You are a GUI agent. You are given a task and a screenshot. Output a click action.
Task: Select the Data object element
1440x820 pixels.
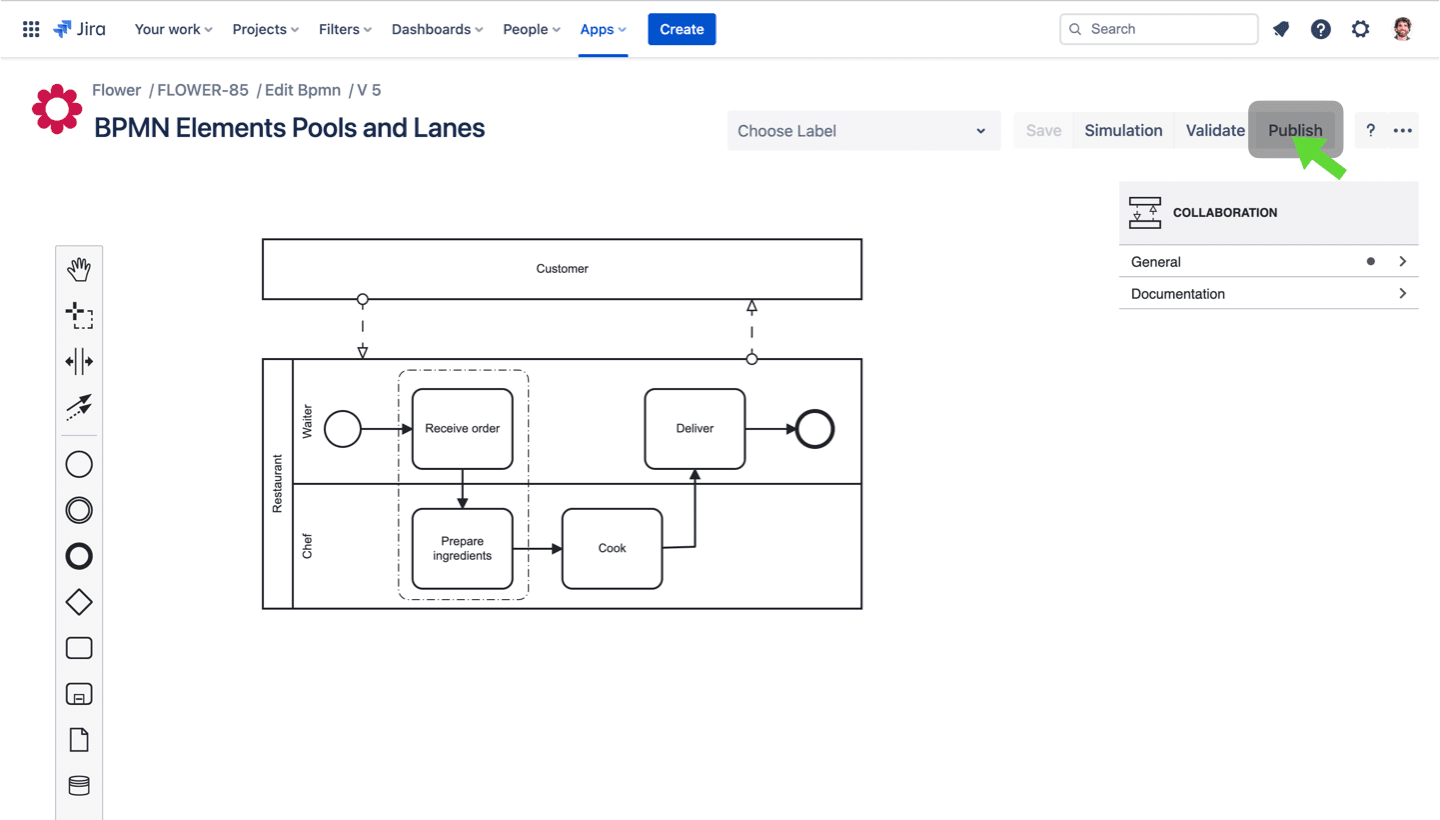79,739
